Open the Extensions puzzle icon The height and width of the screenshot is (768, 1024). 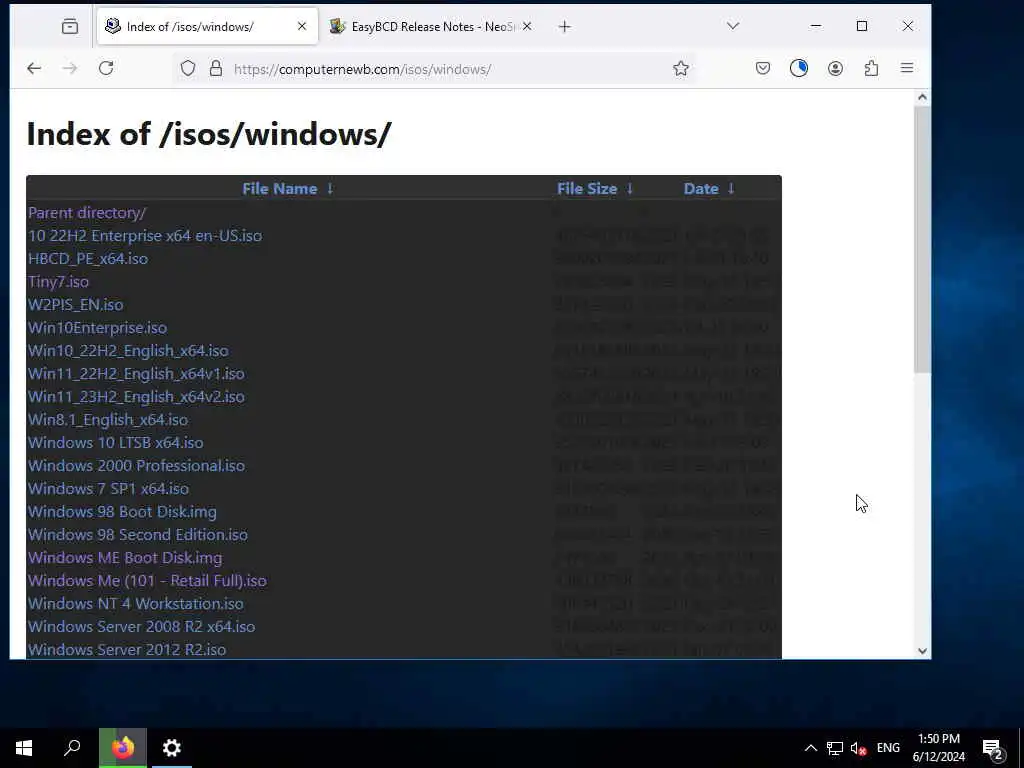[x=871, y=68]
